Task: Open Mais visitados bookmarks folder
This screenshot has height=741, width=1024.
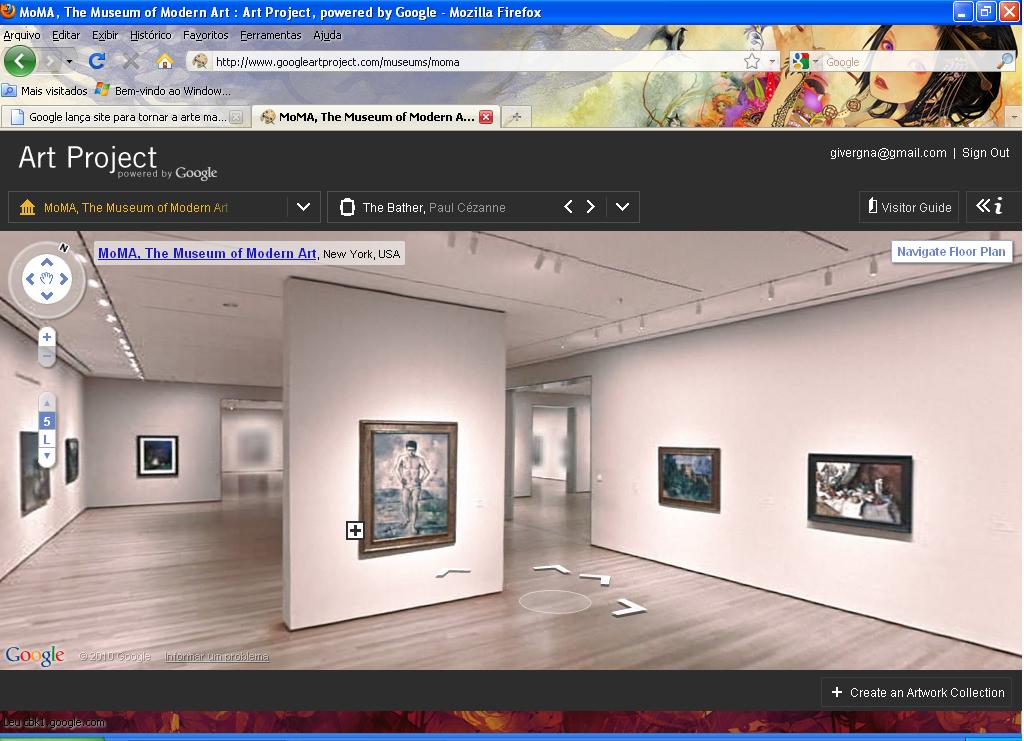Action: click(x=45, y=91)
